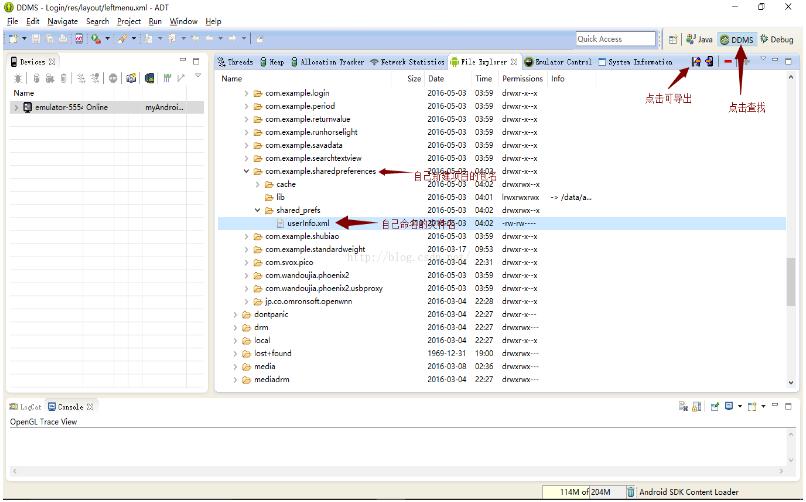Expand the emulator-5554 device node
Screen dimensions: 806x502
pos(16,107)
